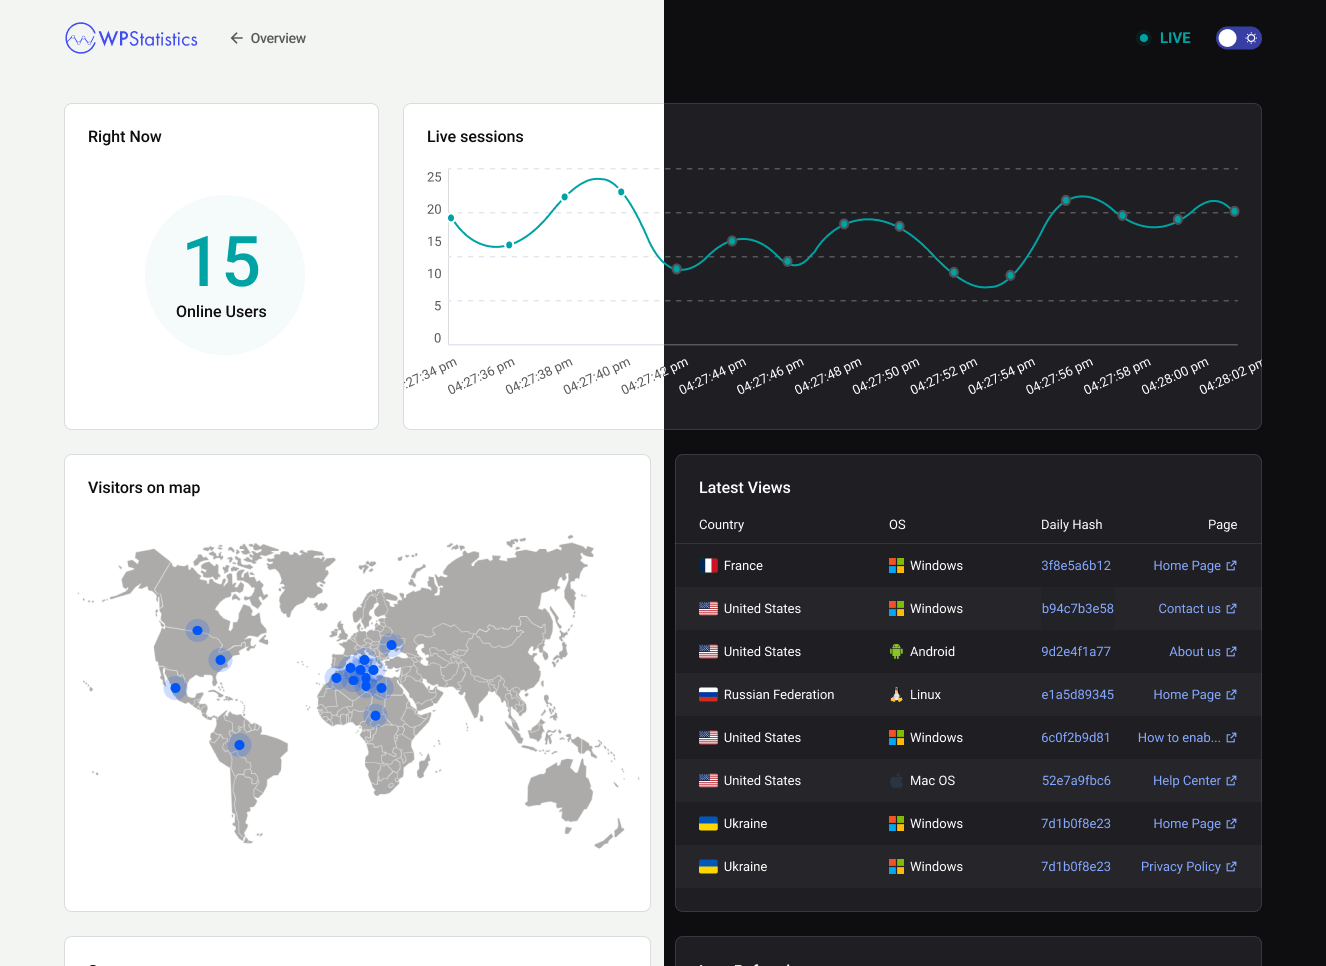Click the Android icon in the United States row
Screen dimensions: 1326x966
(895, 651)
